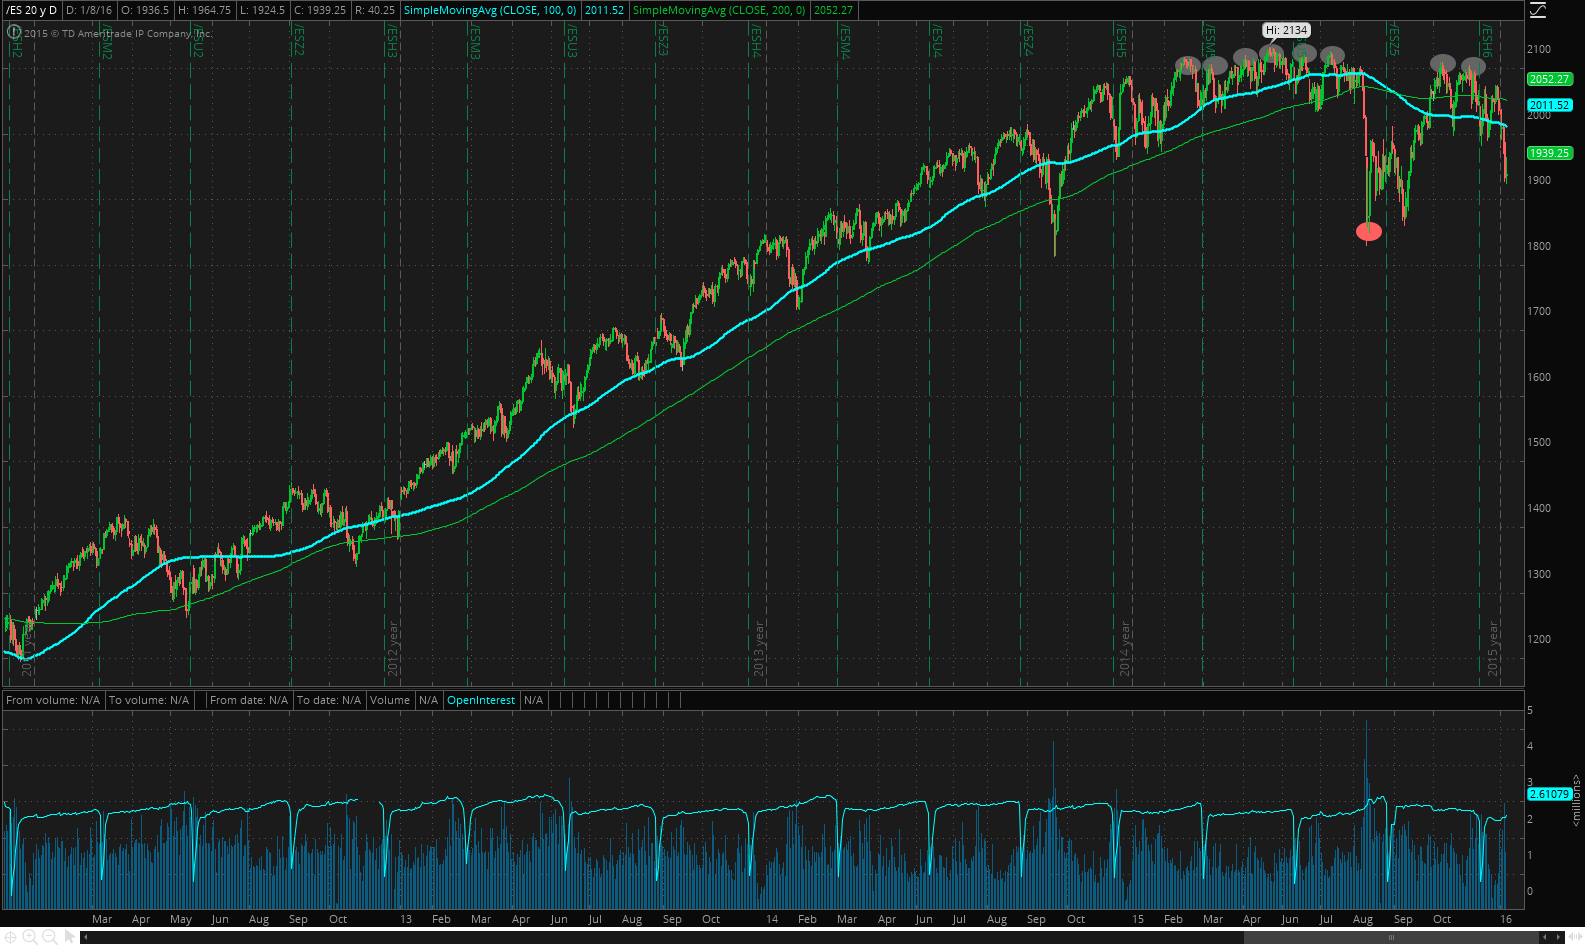Click the R: 40.25 range value
Viewport: 1585px width, 947px height.
(375, 10)
